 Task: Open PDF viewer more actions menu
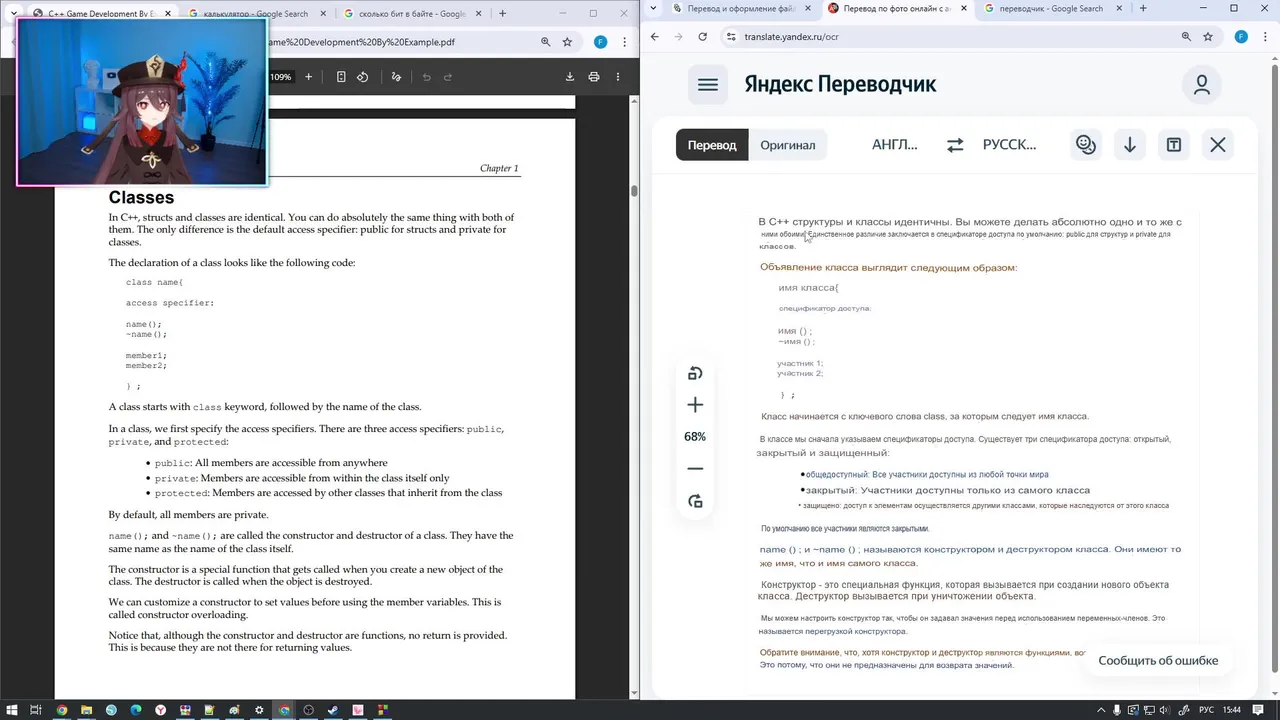point(619,77)
